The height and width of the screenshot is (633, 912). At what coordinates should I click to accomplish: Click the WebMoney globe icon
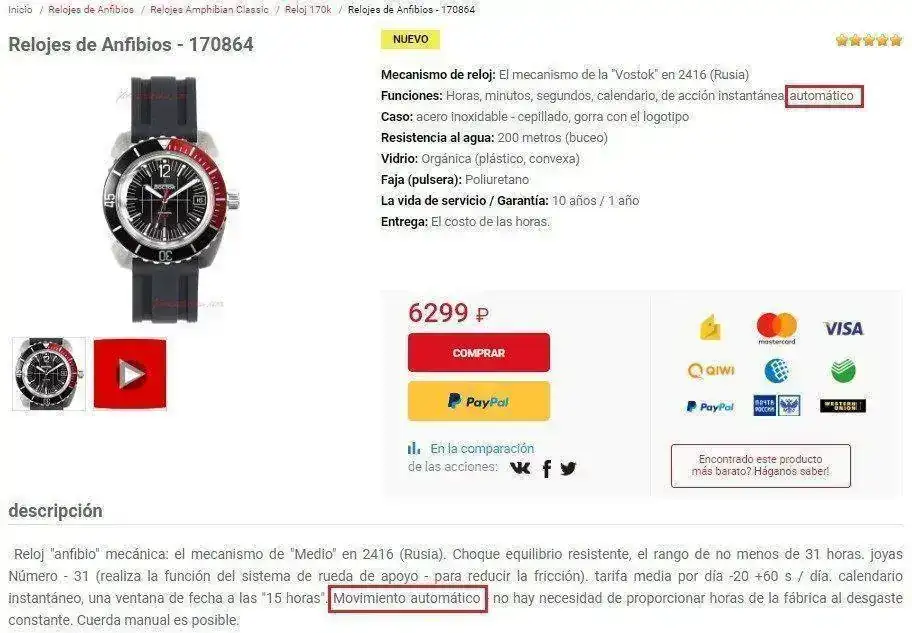coord(776,371)
